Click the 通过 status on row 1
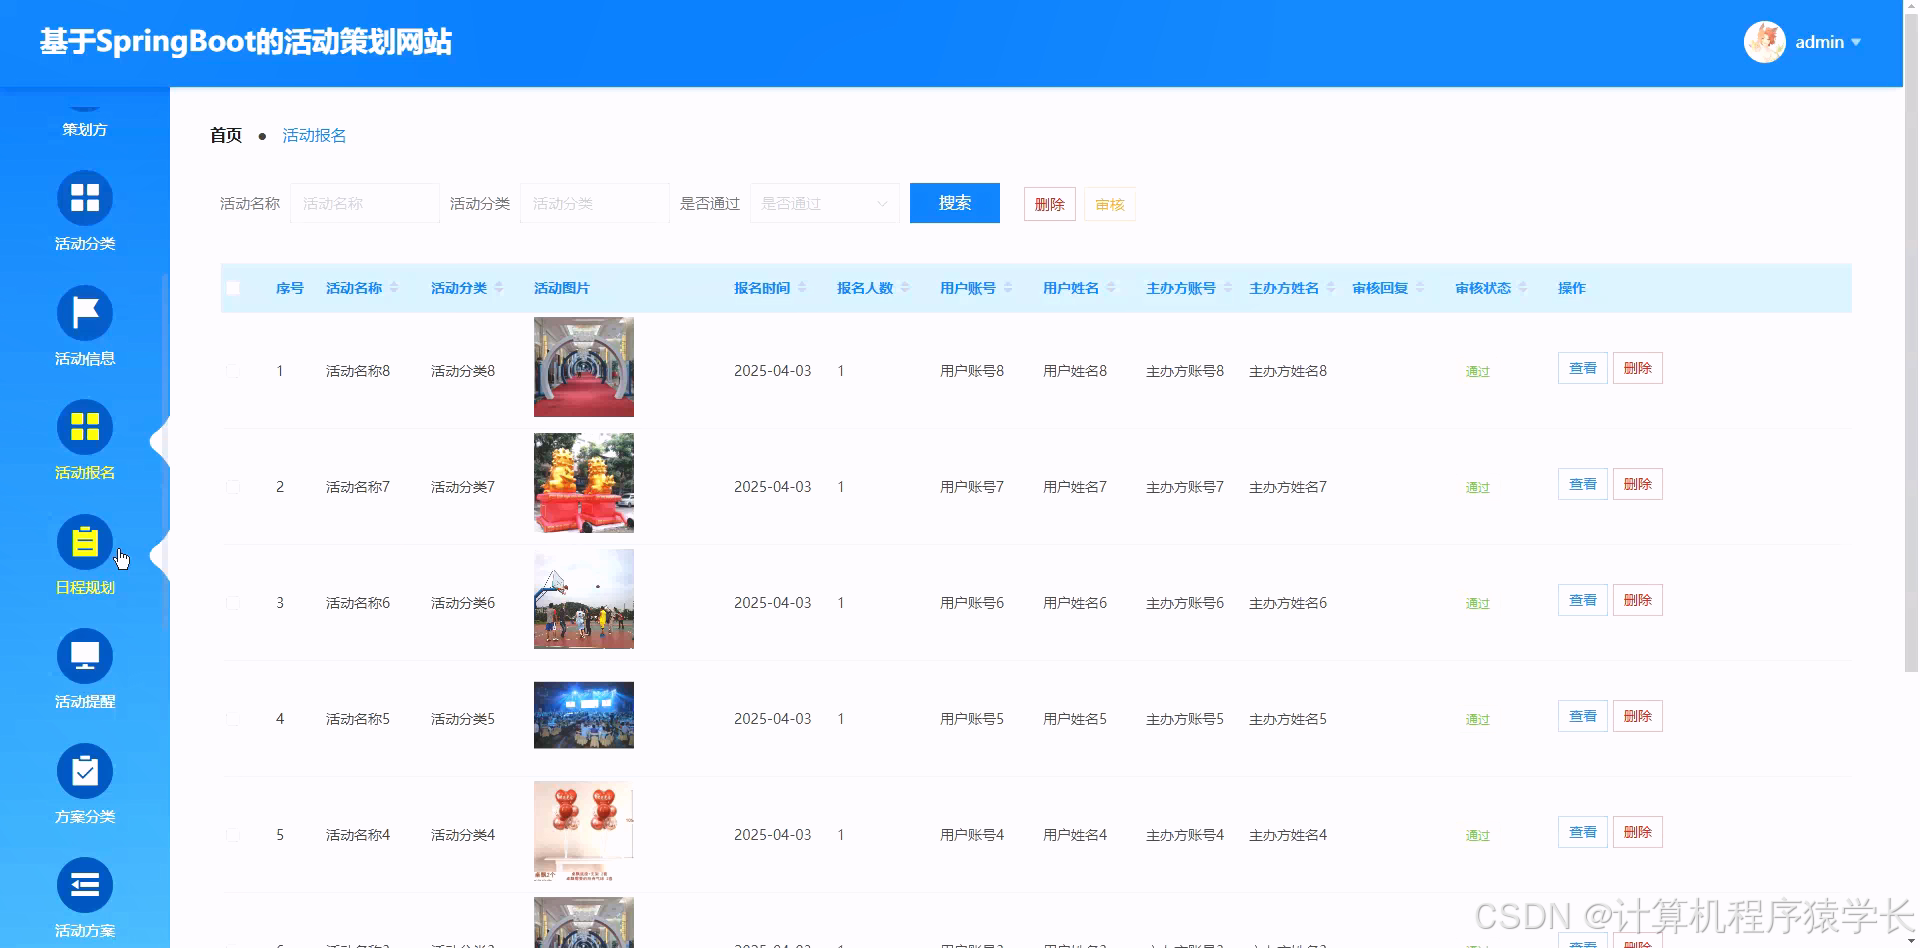1920x948 pixels. [1477, 371]
